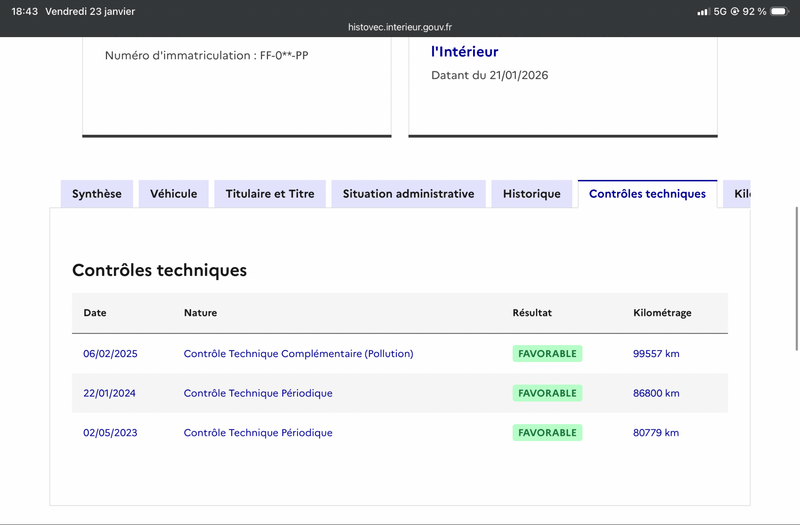This screenshot has height=525, width=800.
Task: Tap the histovec.interieur.gouv.fr address bar
Action: [400, 28]
